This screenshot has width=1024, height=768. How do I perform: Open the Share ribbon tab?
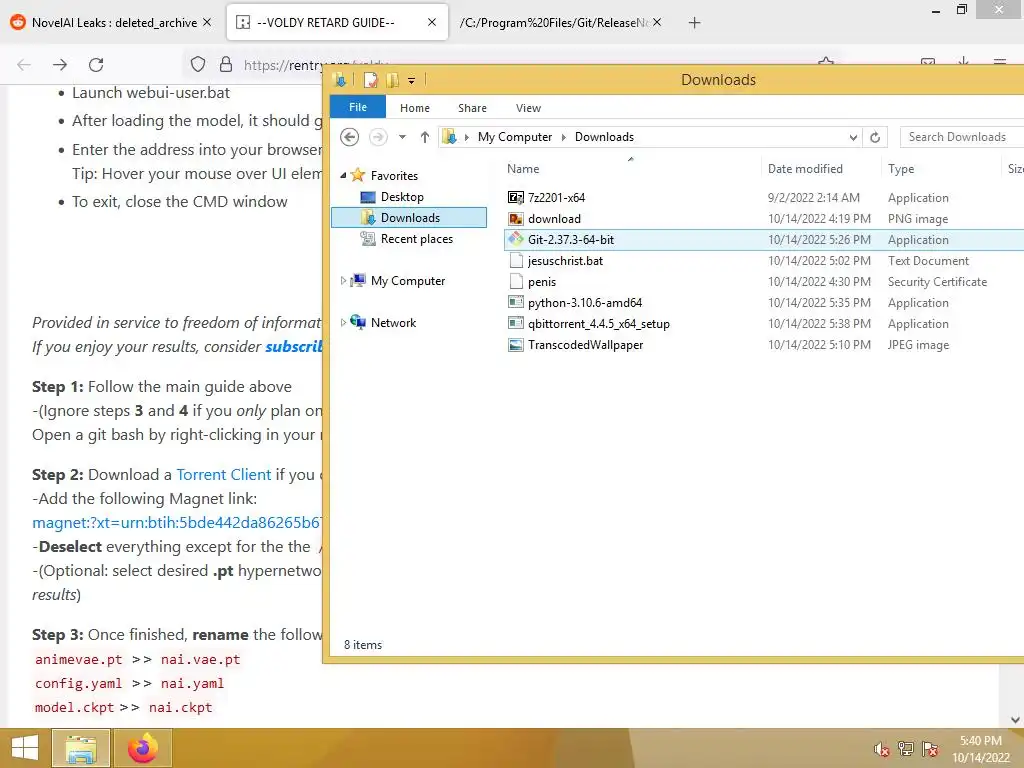(x=472, y=108)
